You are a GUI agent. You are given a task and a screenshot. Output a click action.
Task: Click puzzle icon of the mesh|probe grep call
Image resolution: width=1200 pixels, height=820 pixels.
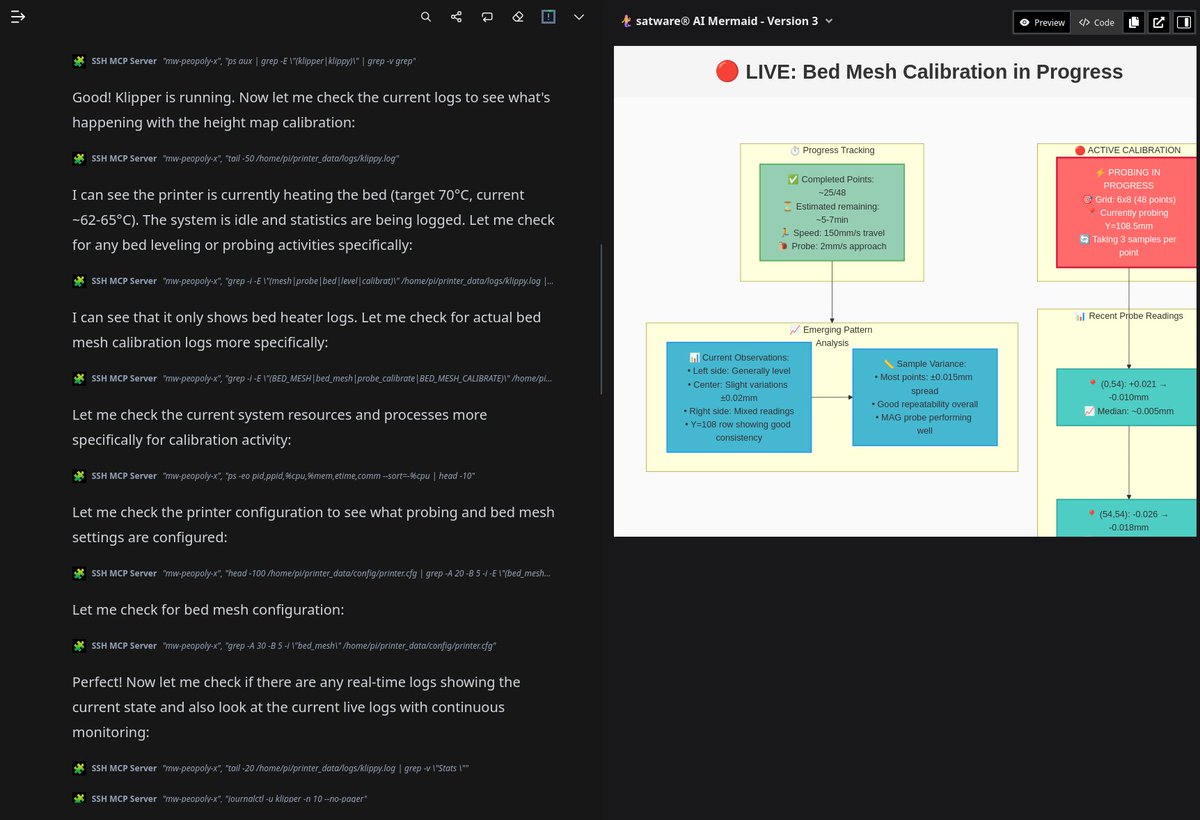click(x=79, y=281)
